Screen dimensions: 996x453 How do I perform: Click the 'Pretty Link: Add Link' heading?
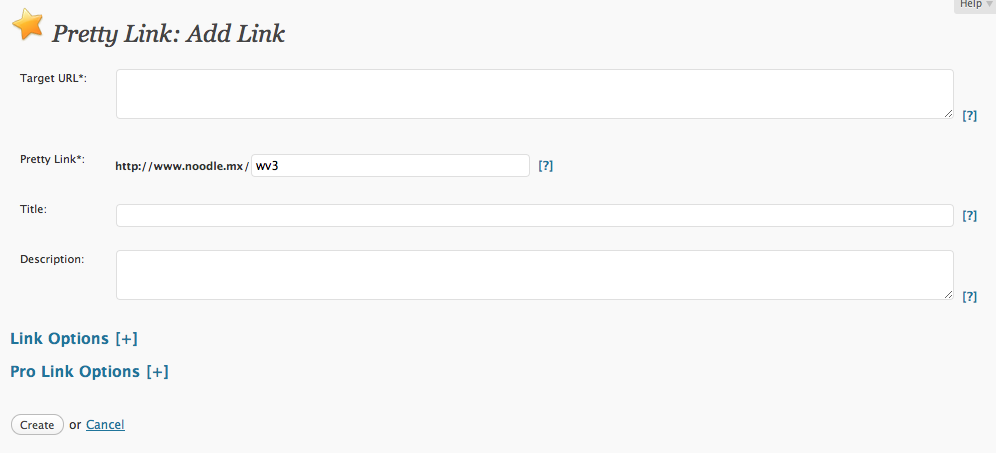pos(168,34)
